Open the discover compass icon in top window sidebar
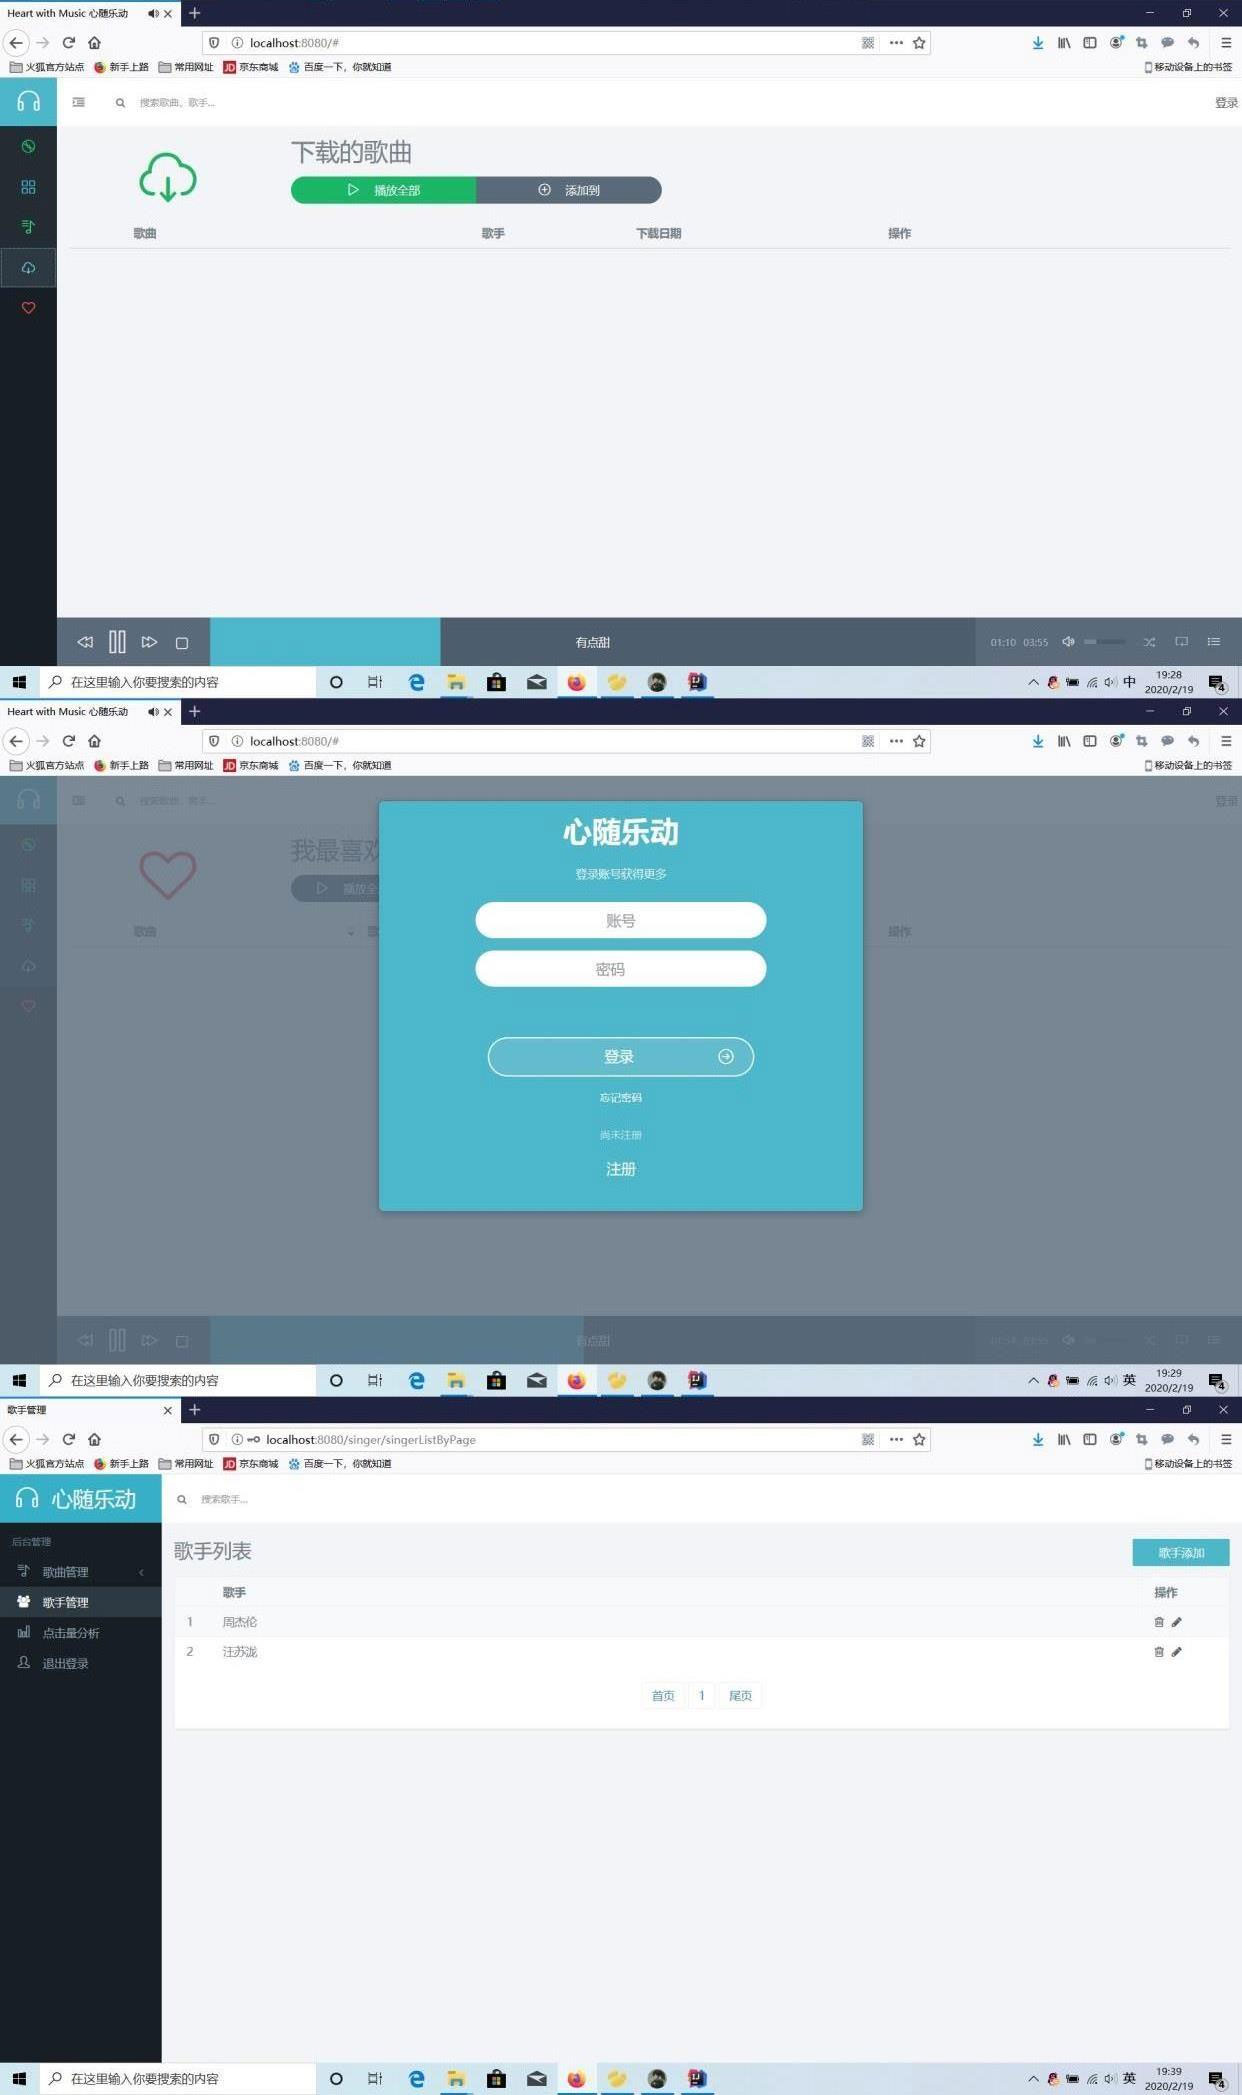Viewport: 1242px width, 2095px height. pyautogui.click(x=28, y=146)
